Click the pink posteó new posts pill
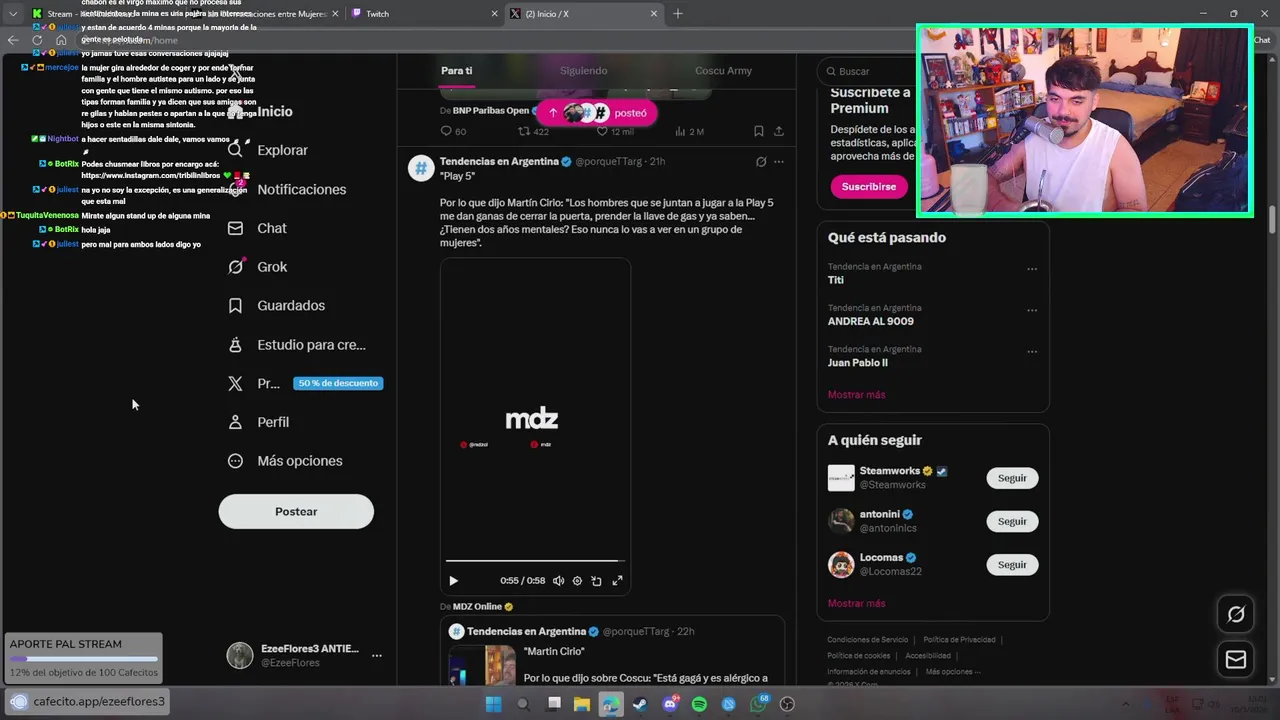The height and width of the screenshot is (720, 1280). (x=596, y=113)
